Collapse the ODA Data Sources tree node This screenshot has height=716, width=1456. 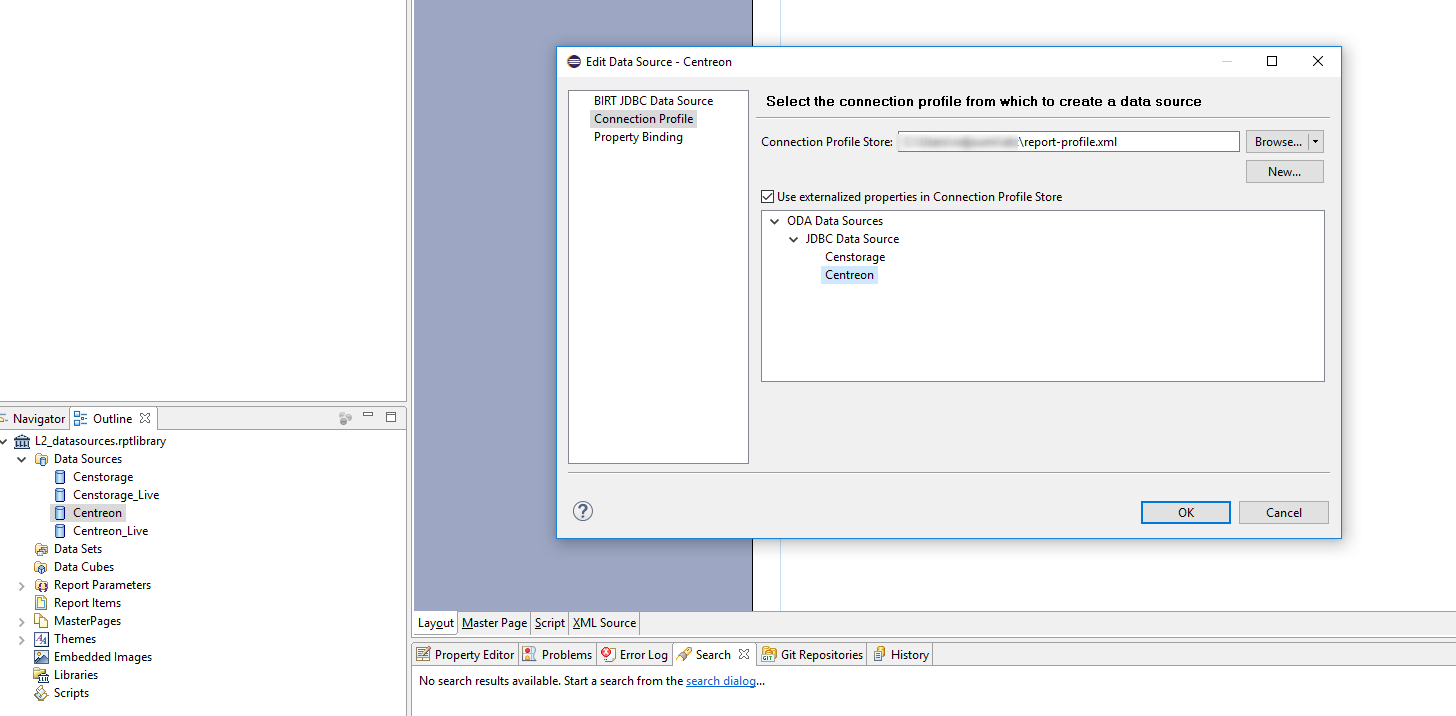point(774,221)
